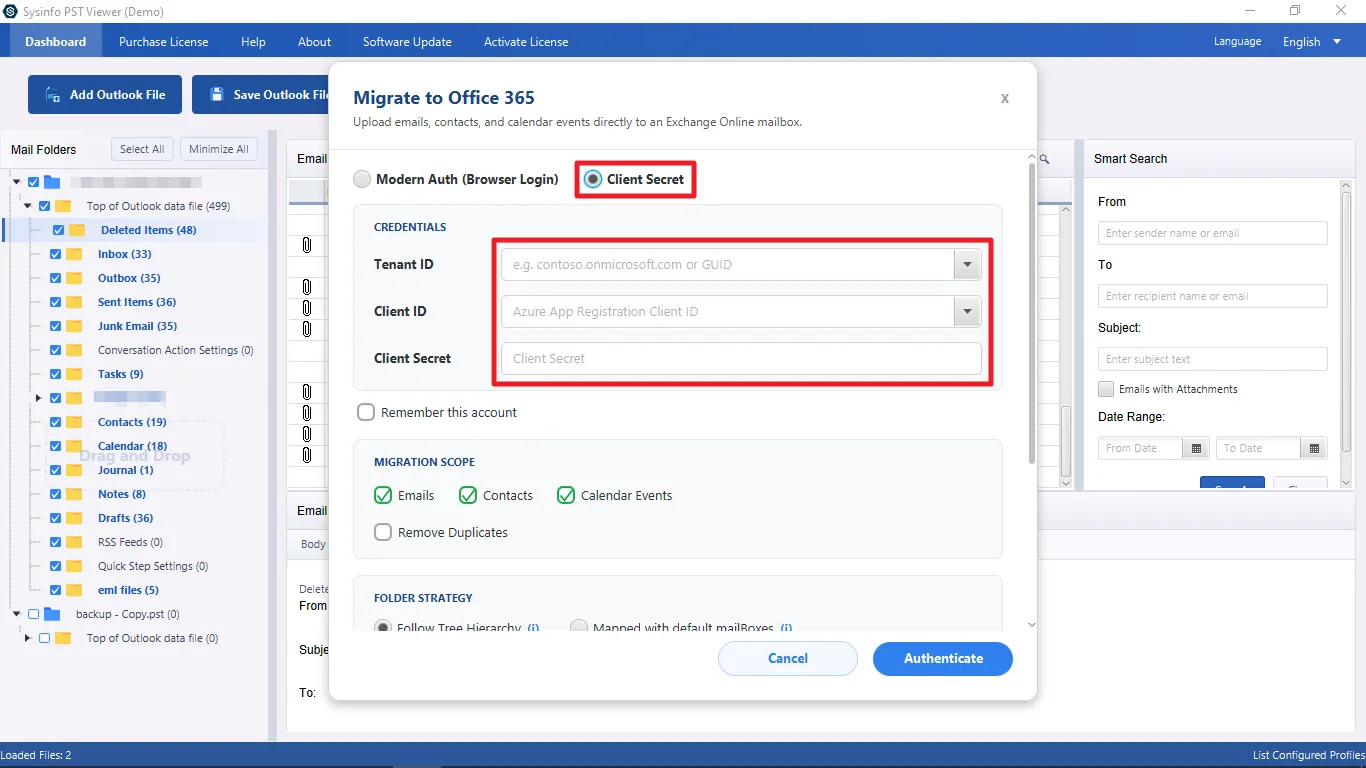Viewport: 1366px width, 768px height.
Task: Click the Authenticate button
Action: pos(943,658)
